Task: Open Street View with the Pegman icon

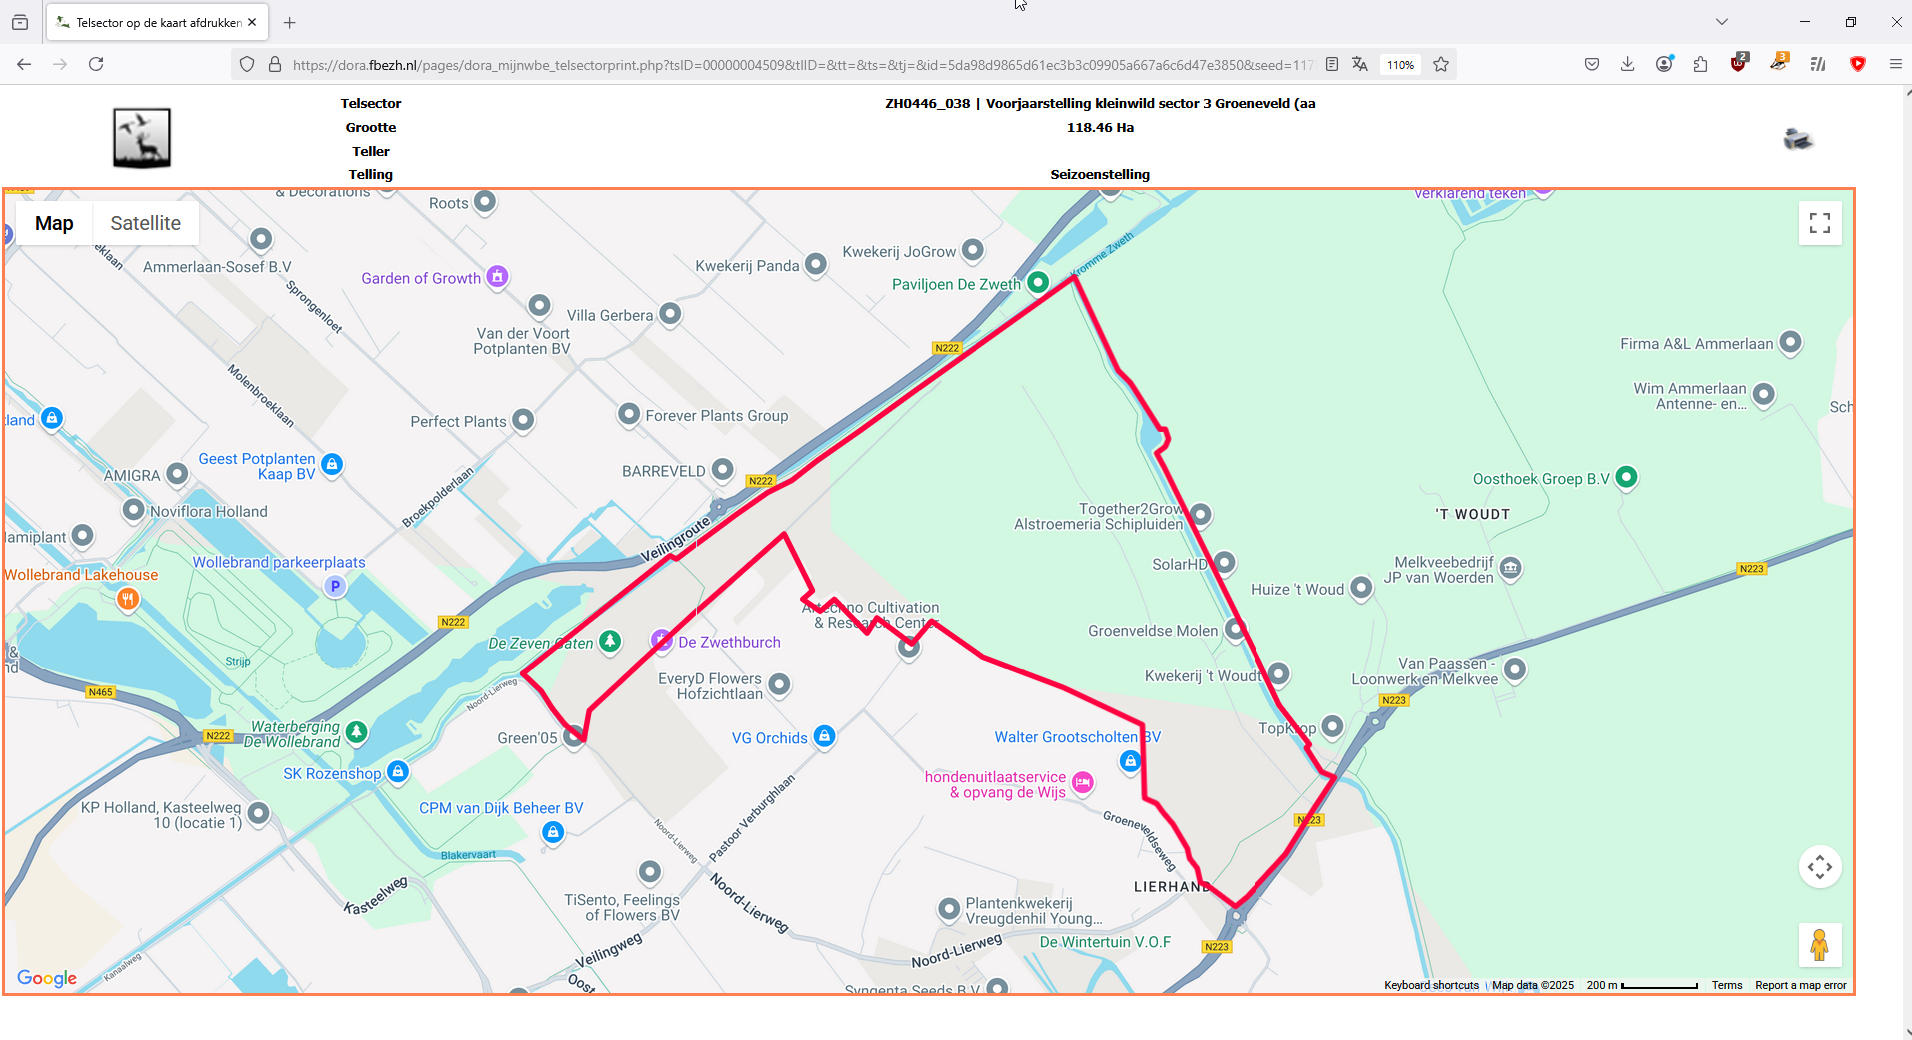Action: pyautogui.click(x=1820, y=945)
